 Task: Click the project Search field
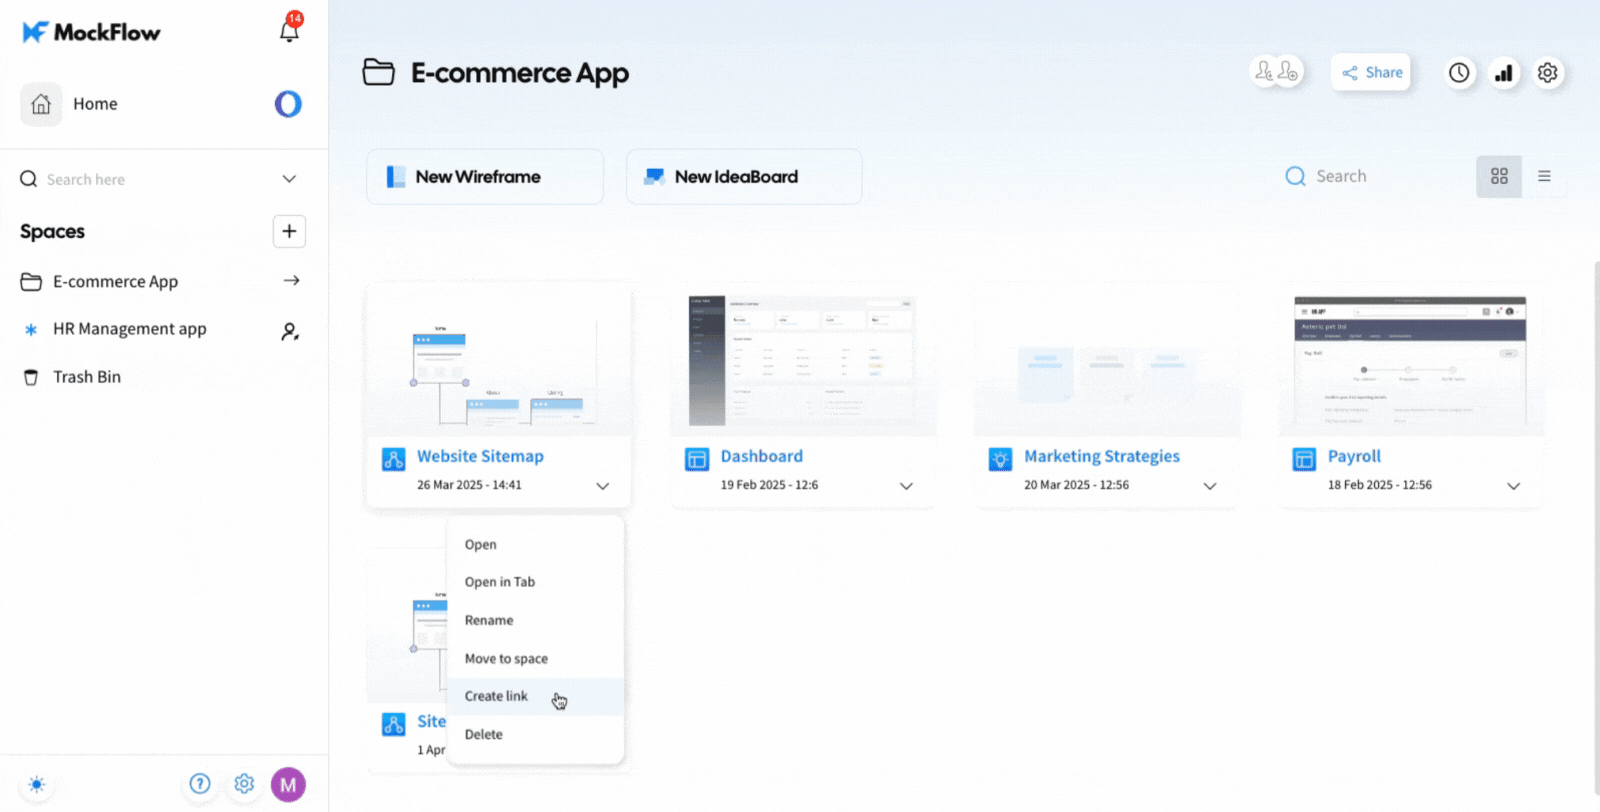click(x=1365, y=176)
